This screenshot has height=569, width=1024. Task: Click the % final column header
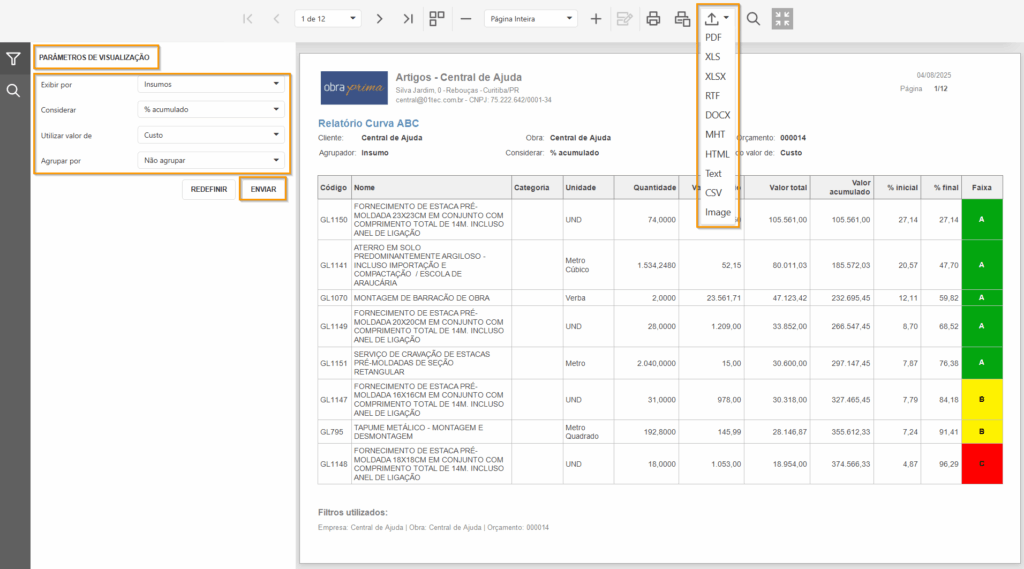(941, 187)
